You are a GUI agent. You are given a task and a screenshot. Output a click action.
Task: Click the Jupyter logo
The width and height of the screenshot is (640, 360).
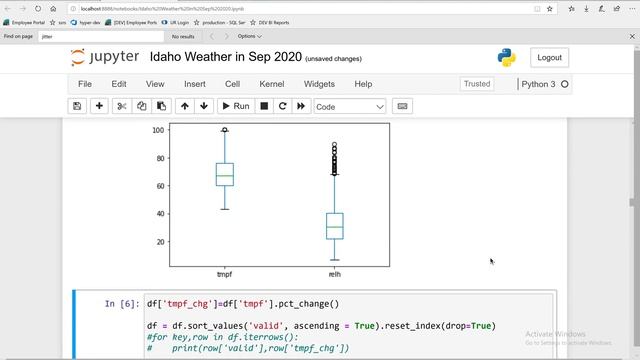(105, 57)
